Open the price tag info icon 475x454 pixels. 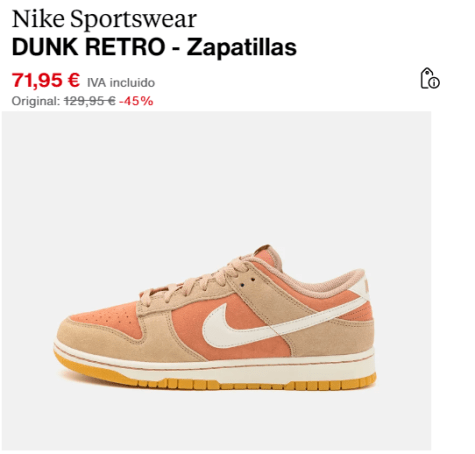pos(430,79)
